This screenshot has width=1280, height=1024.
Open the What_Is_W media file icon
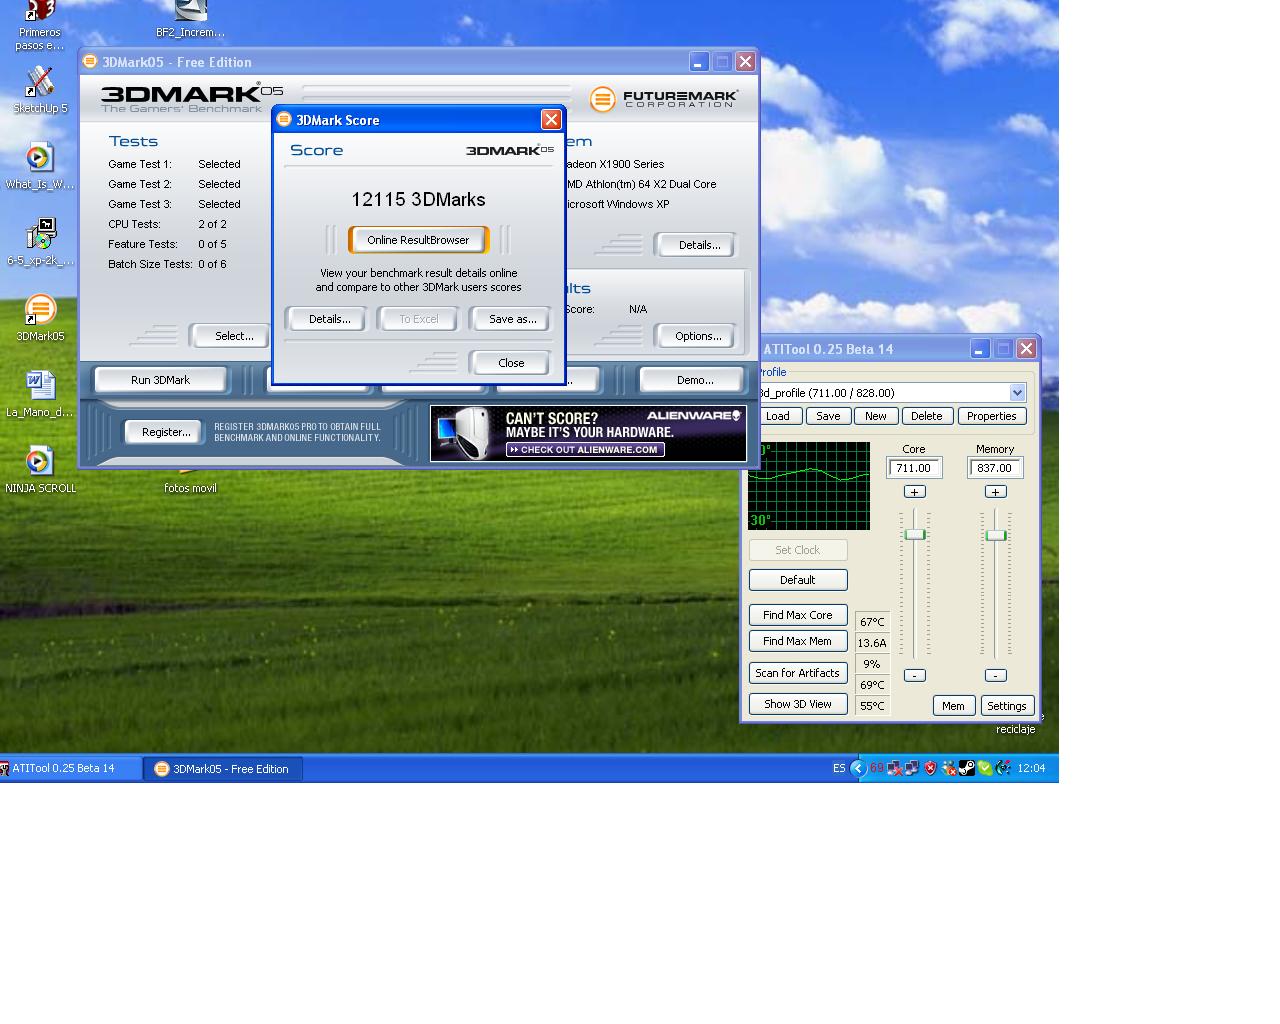tap(40, 158)
